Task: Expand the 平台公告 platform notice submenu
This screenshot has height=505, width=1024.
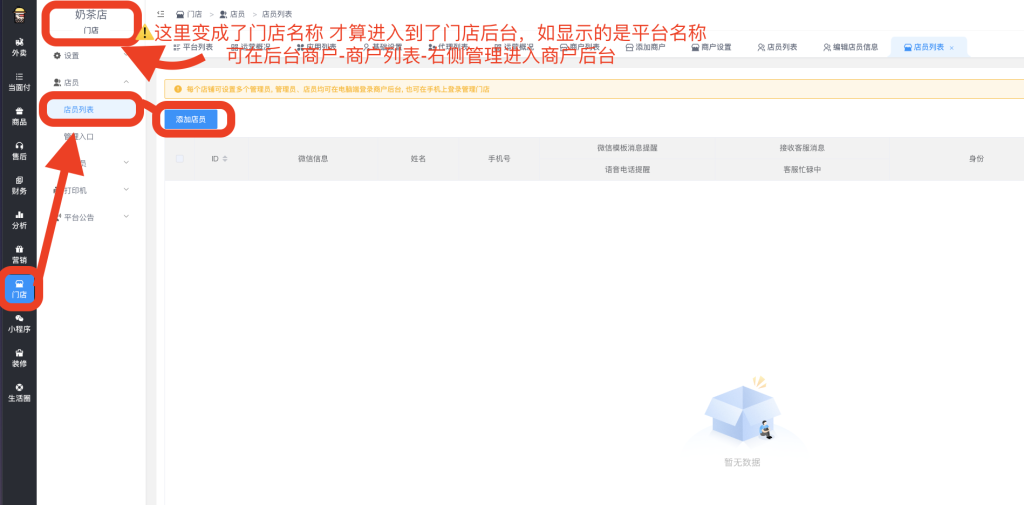Action: 126,217
